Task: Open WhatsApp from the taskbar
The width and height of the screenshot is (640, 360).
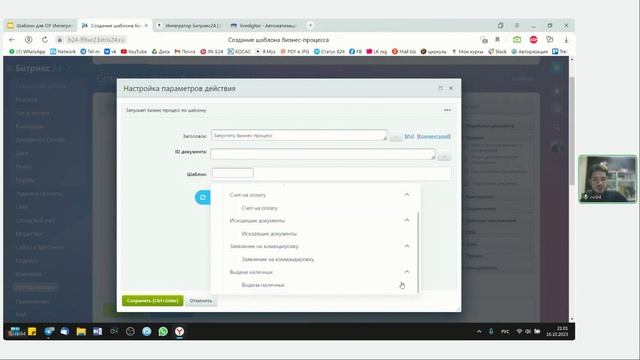Action: pos(163,331)
